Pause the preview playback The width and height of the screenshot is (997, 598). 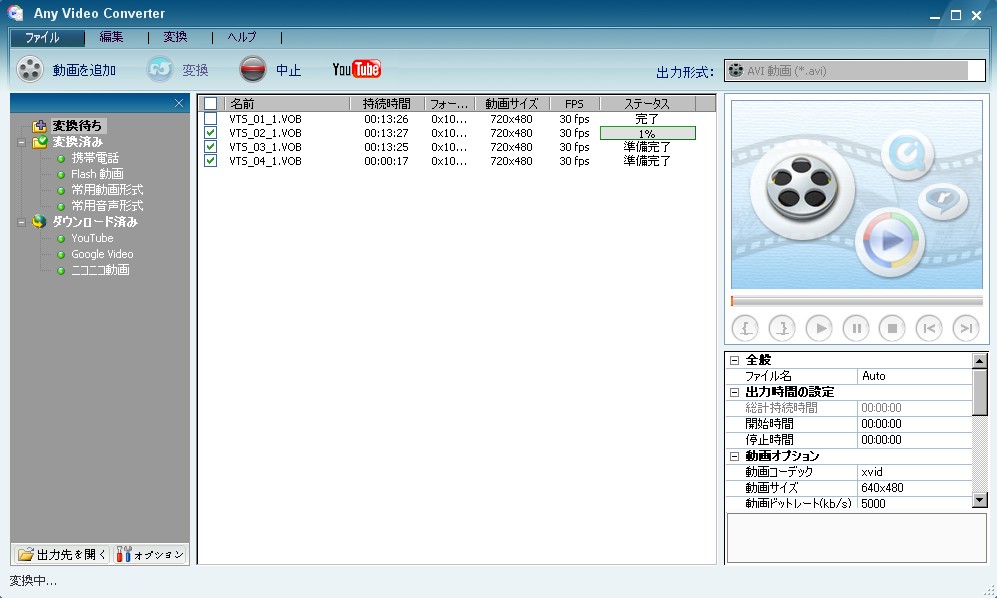coord(856,328)
